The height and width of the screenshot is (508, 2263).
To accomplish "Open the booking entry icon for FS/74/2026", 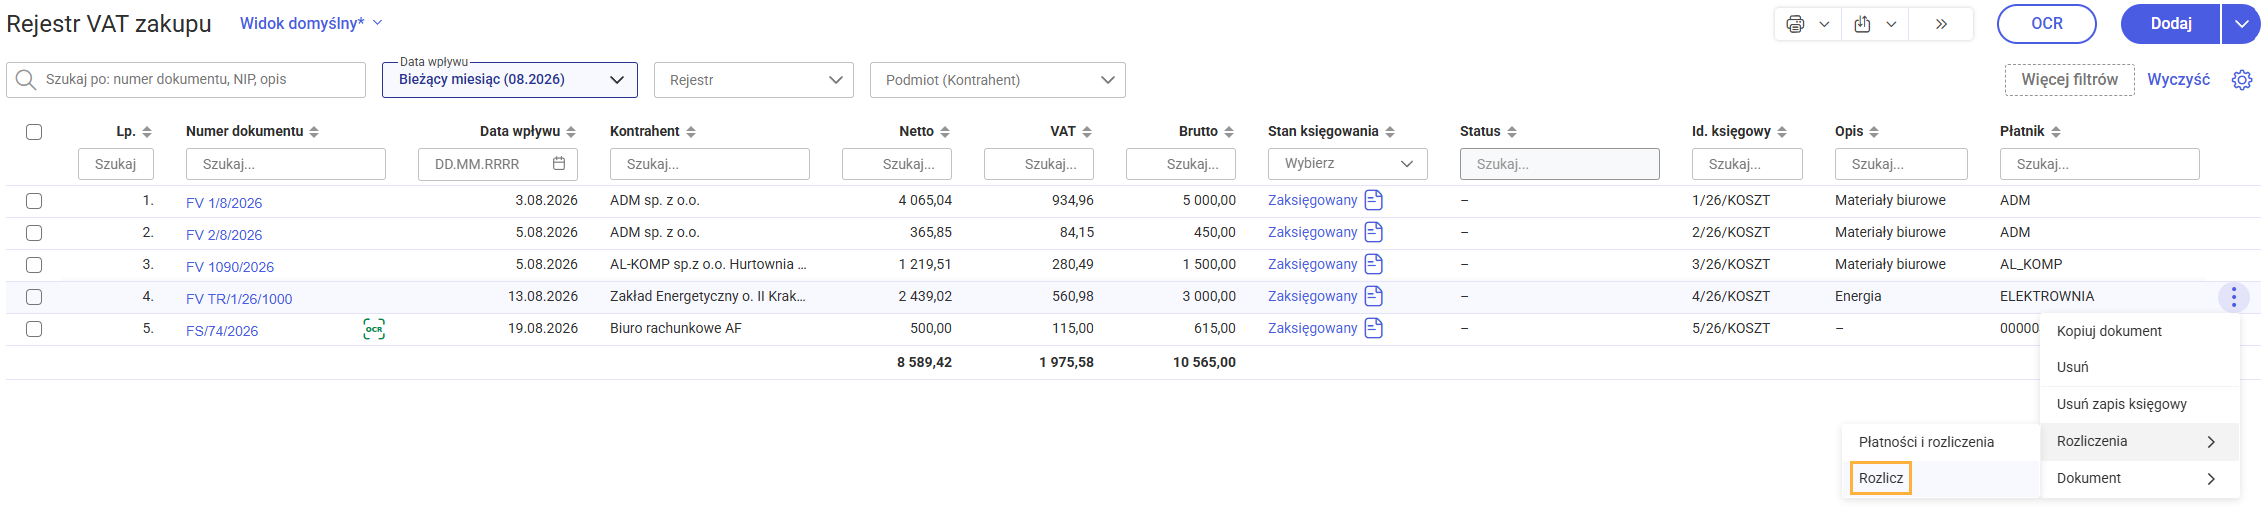I will coord(1374,328).
